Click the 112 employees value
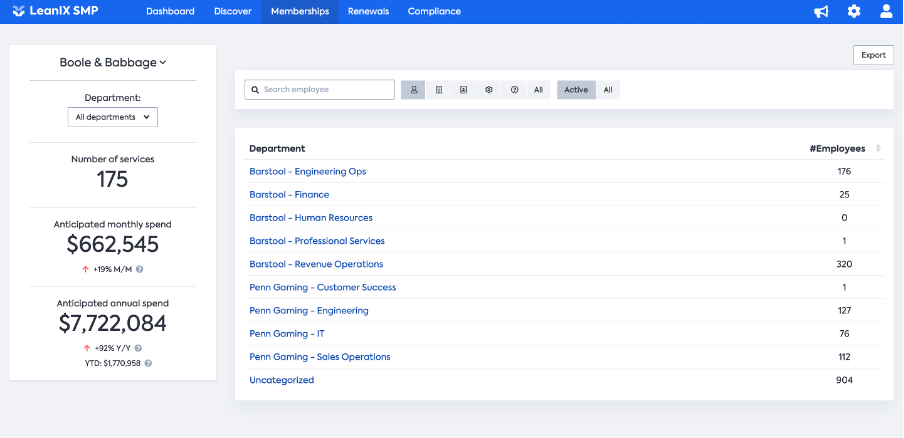 (844, 357)
